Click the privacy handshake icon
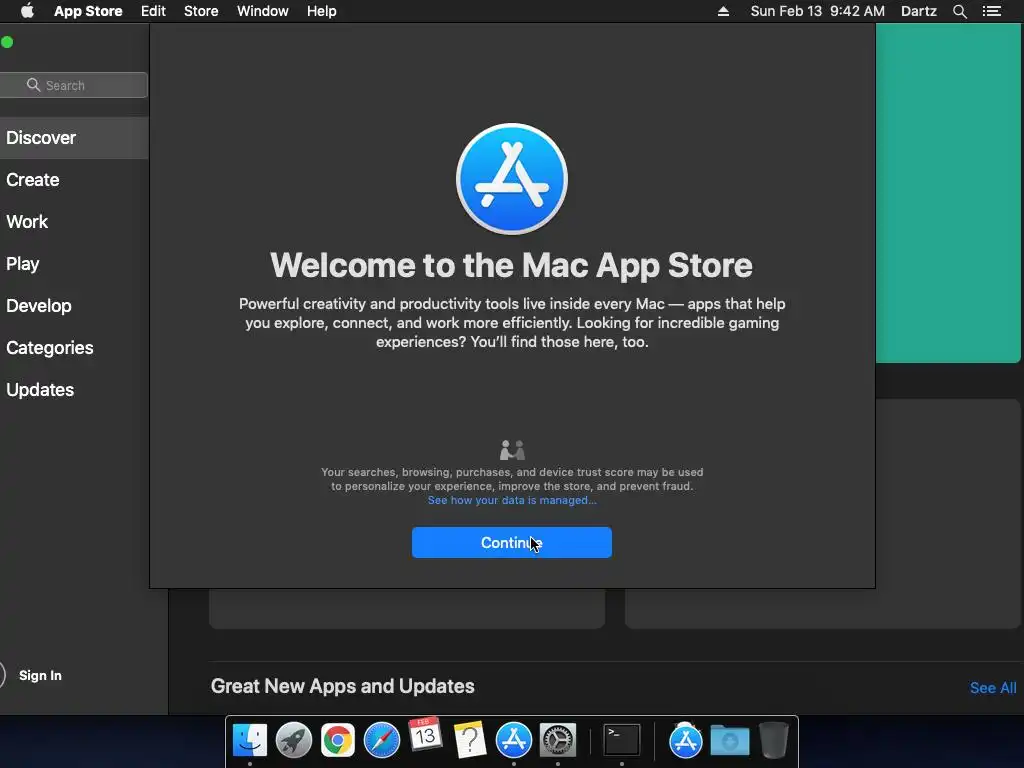Image resolution: width=1024 pixels, height=768 pixels. (x=512, y=450)
